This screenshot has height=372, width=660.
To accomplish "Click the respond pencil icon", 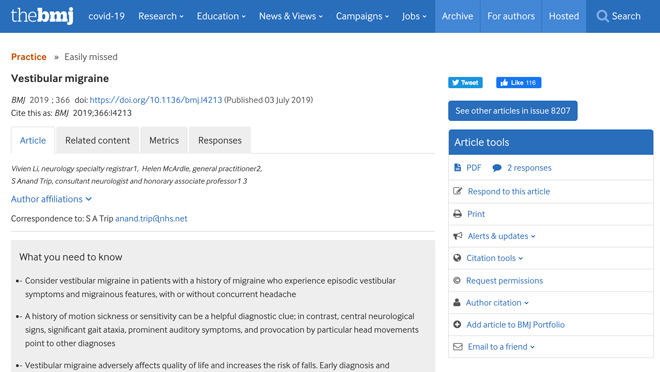I will tap(458, 191).
